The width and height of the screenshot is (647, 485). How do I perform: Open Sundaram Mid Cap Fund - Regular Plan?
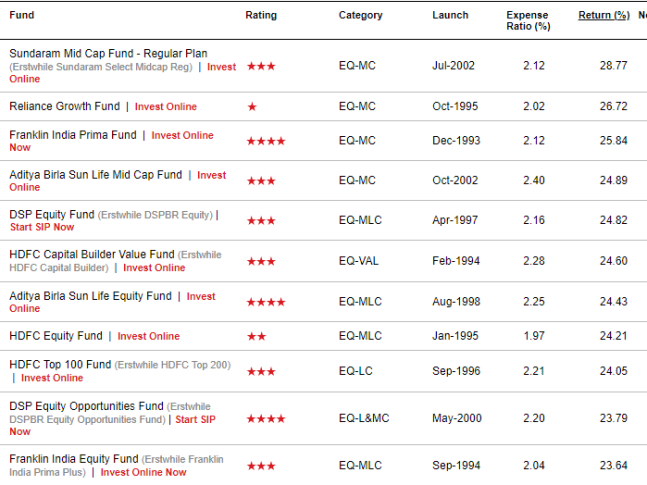pyautogui.click(x=108, y=54)
